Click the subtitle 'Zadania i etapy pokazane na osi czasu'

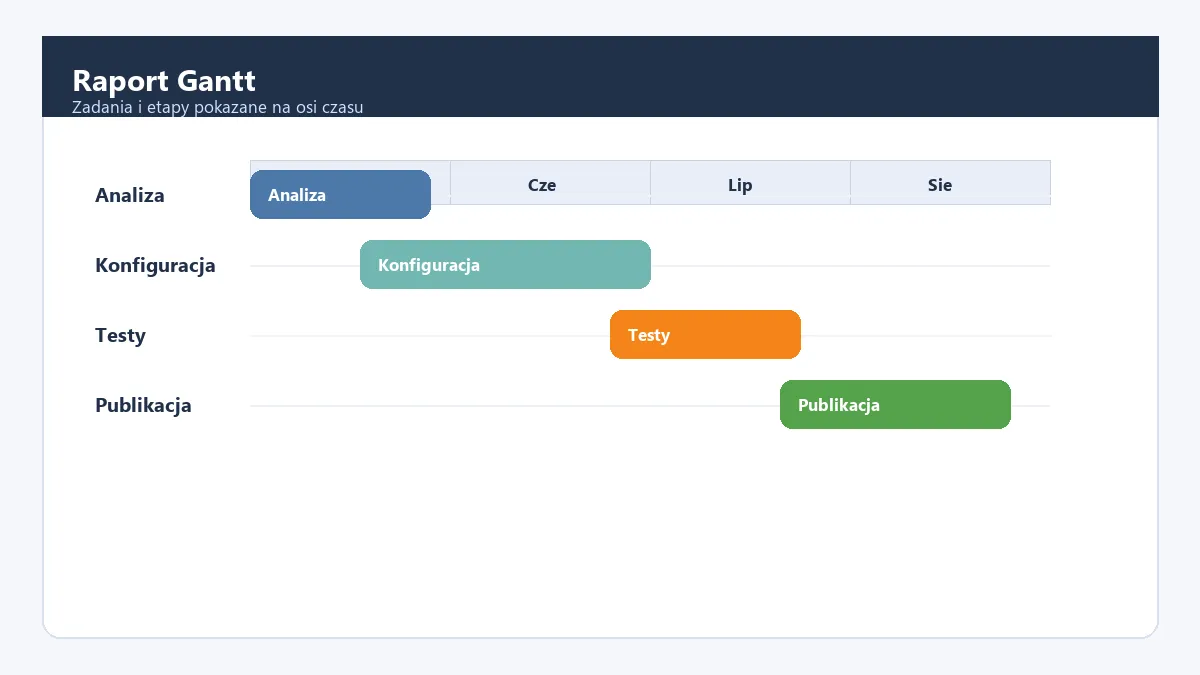(218, 108)
